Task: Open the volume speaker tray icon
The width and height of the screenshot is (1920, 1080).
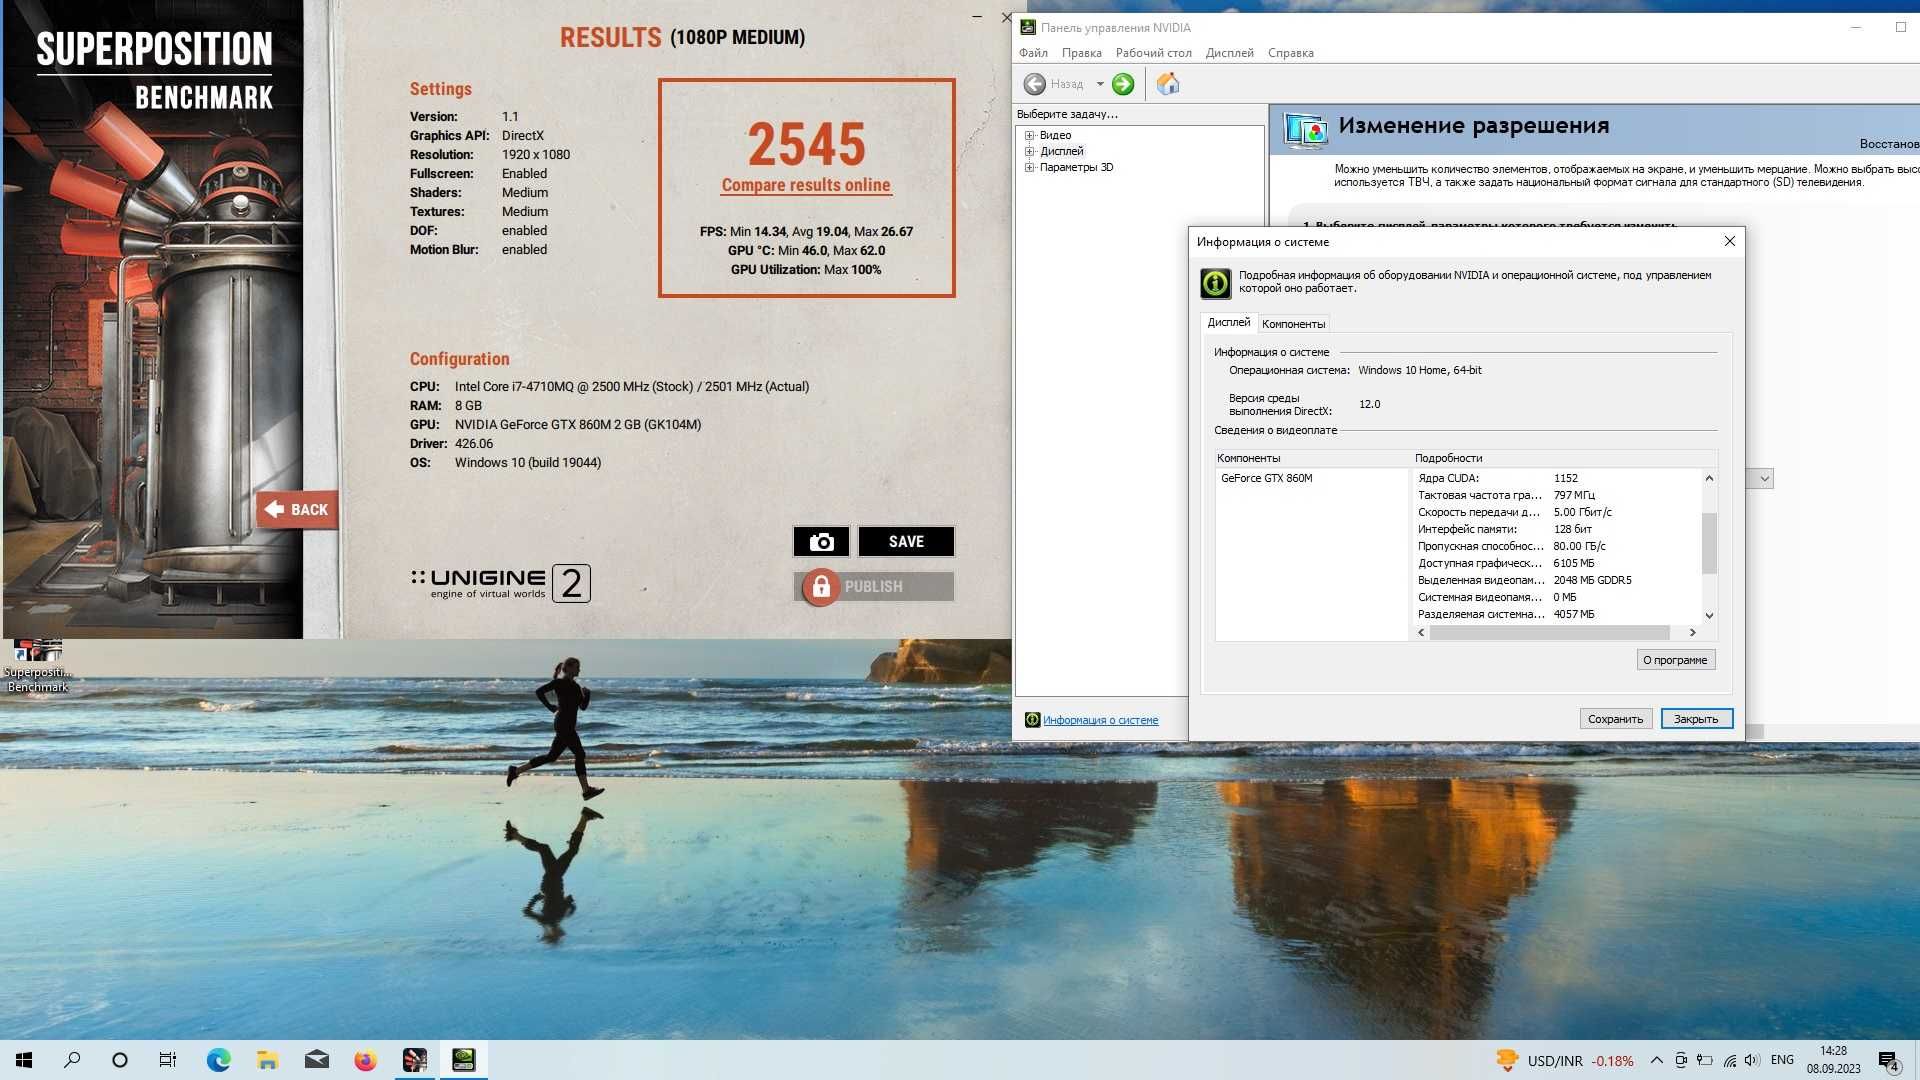Action: click(1752, 1060)
